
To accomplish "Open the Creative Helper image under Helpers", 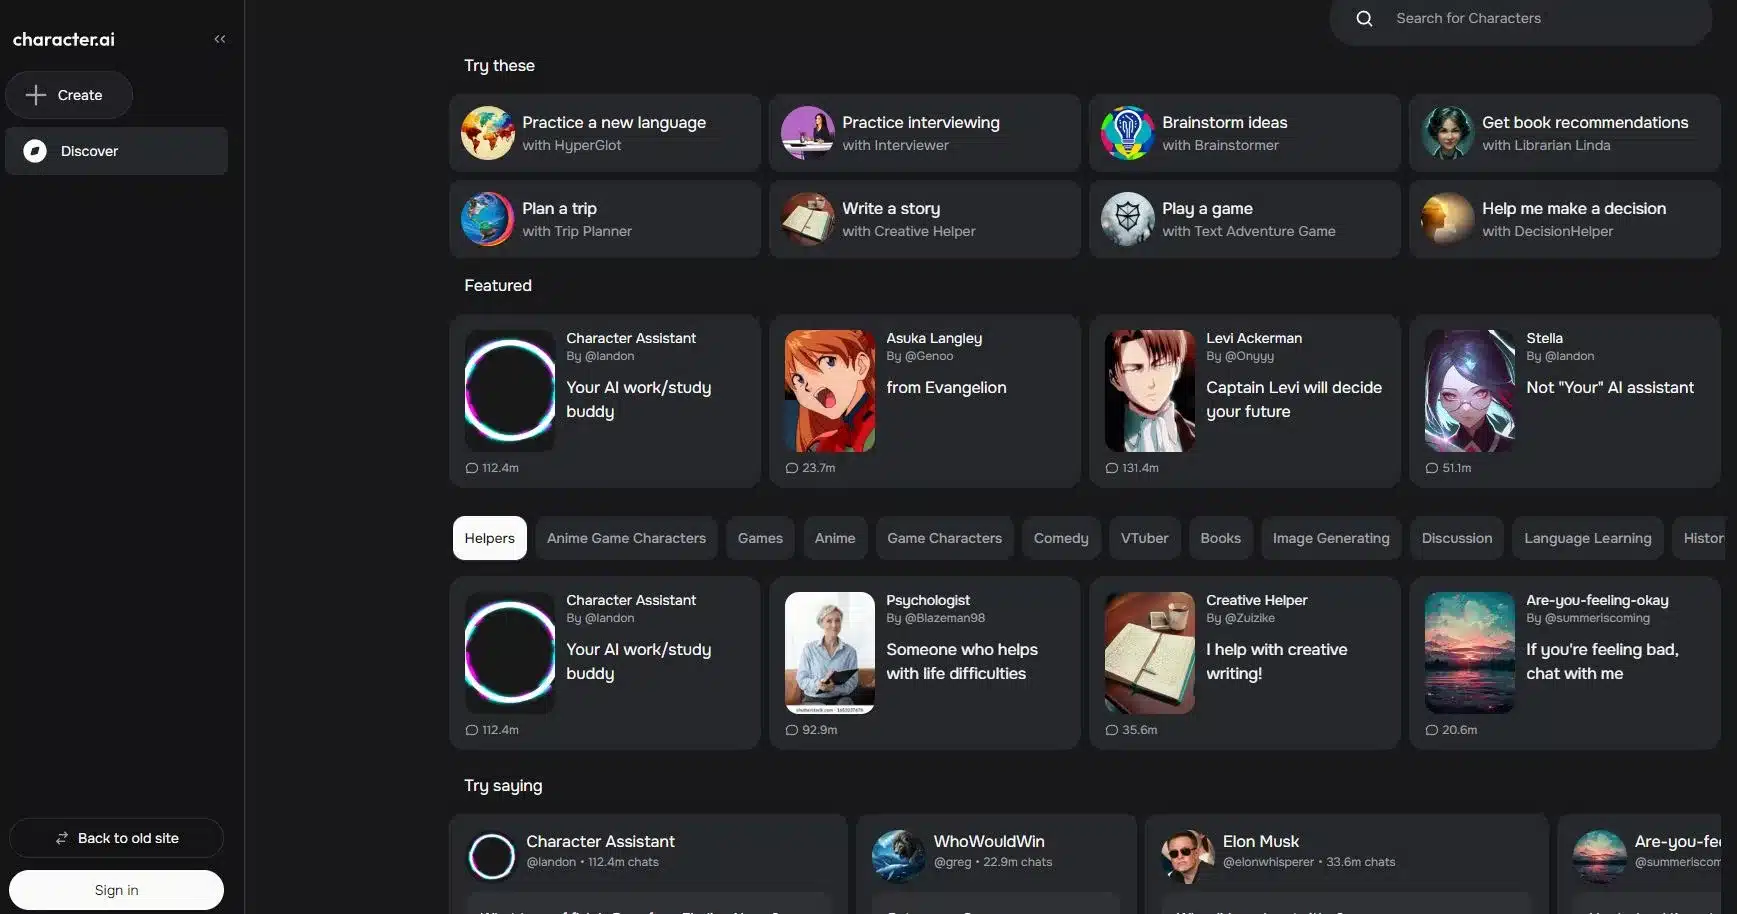I will pos(1150,653).
